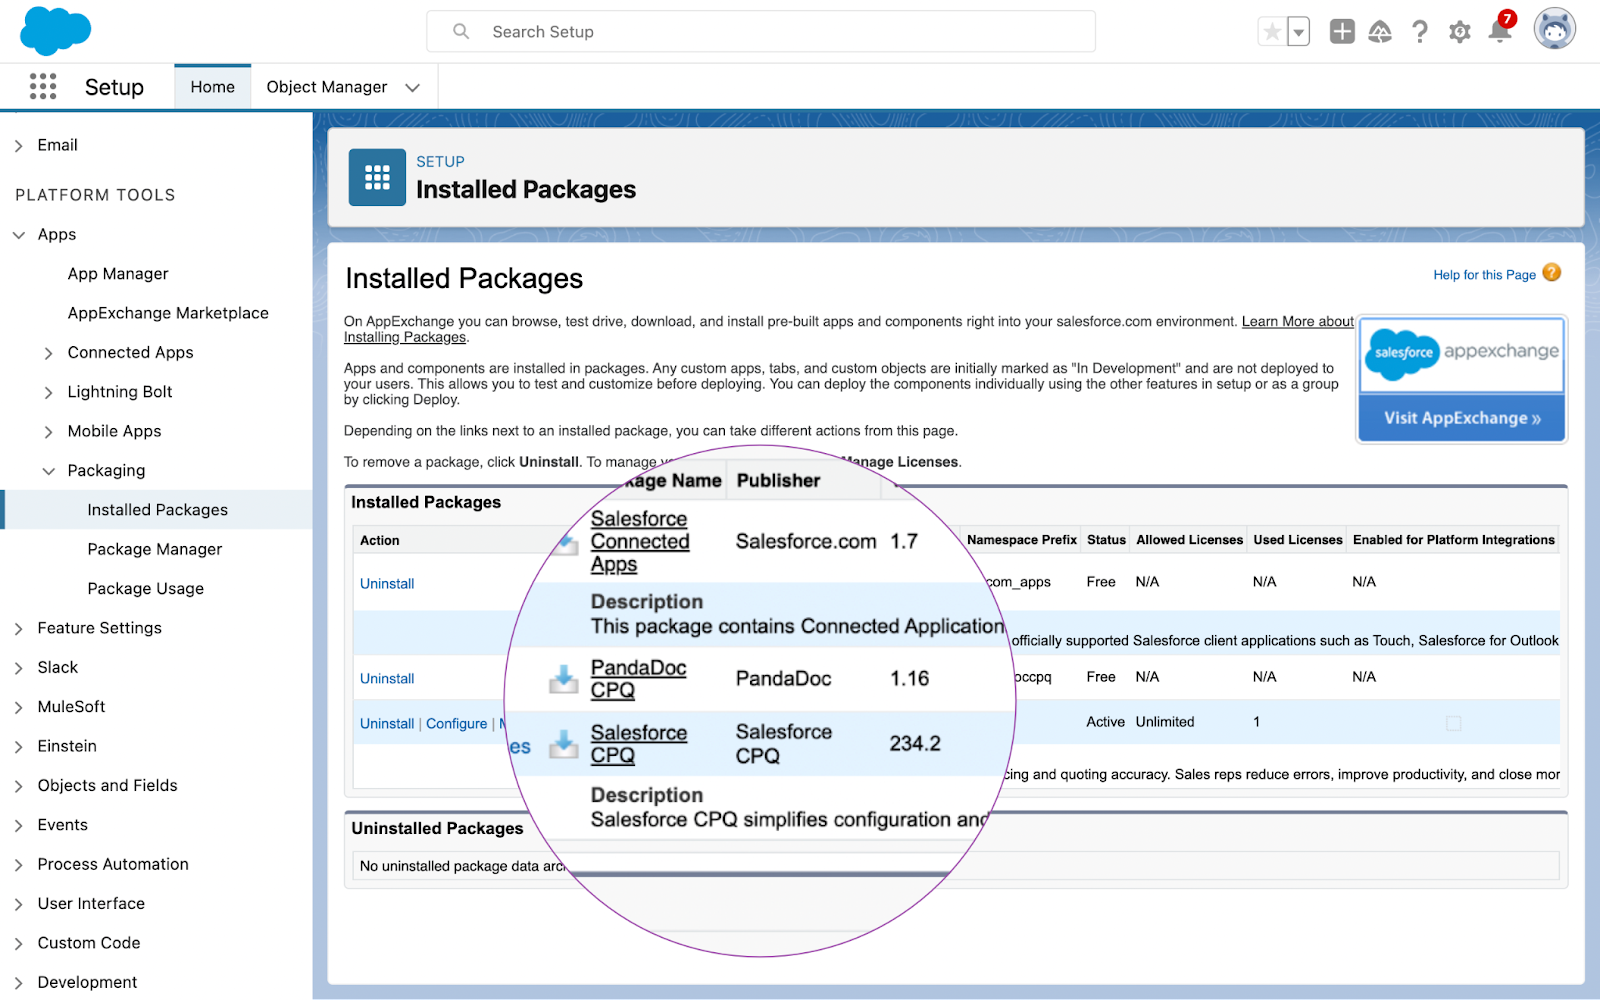1600x1002 pixels.
Task: Expand the Events section
Action: point(19,826)
